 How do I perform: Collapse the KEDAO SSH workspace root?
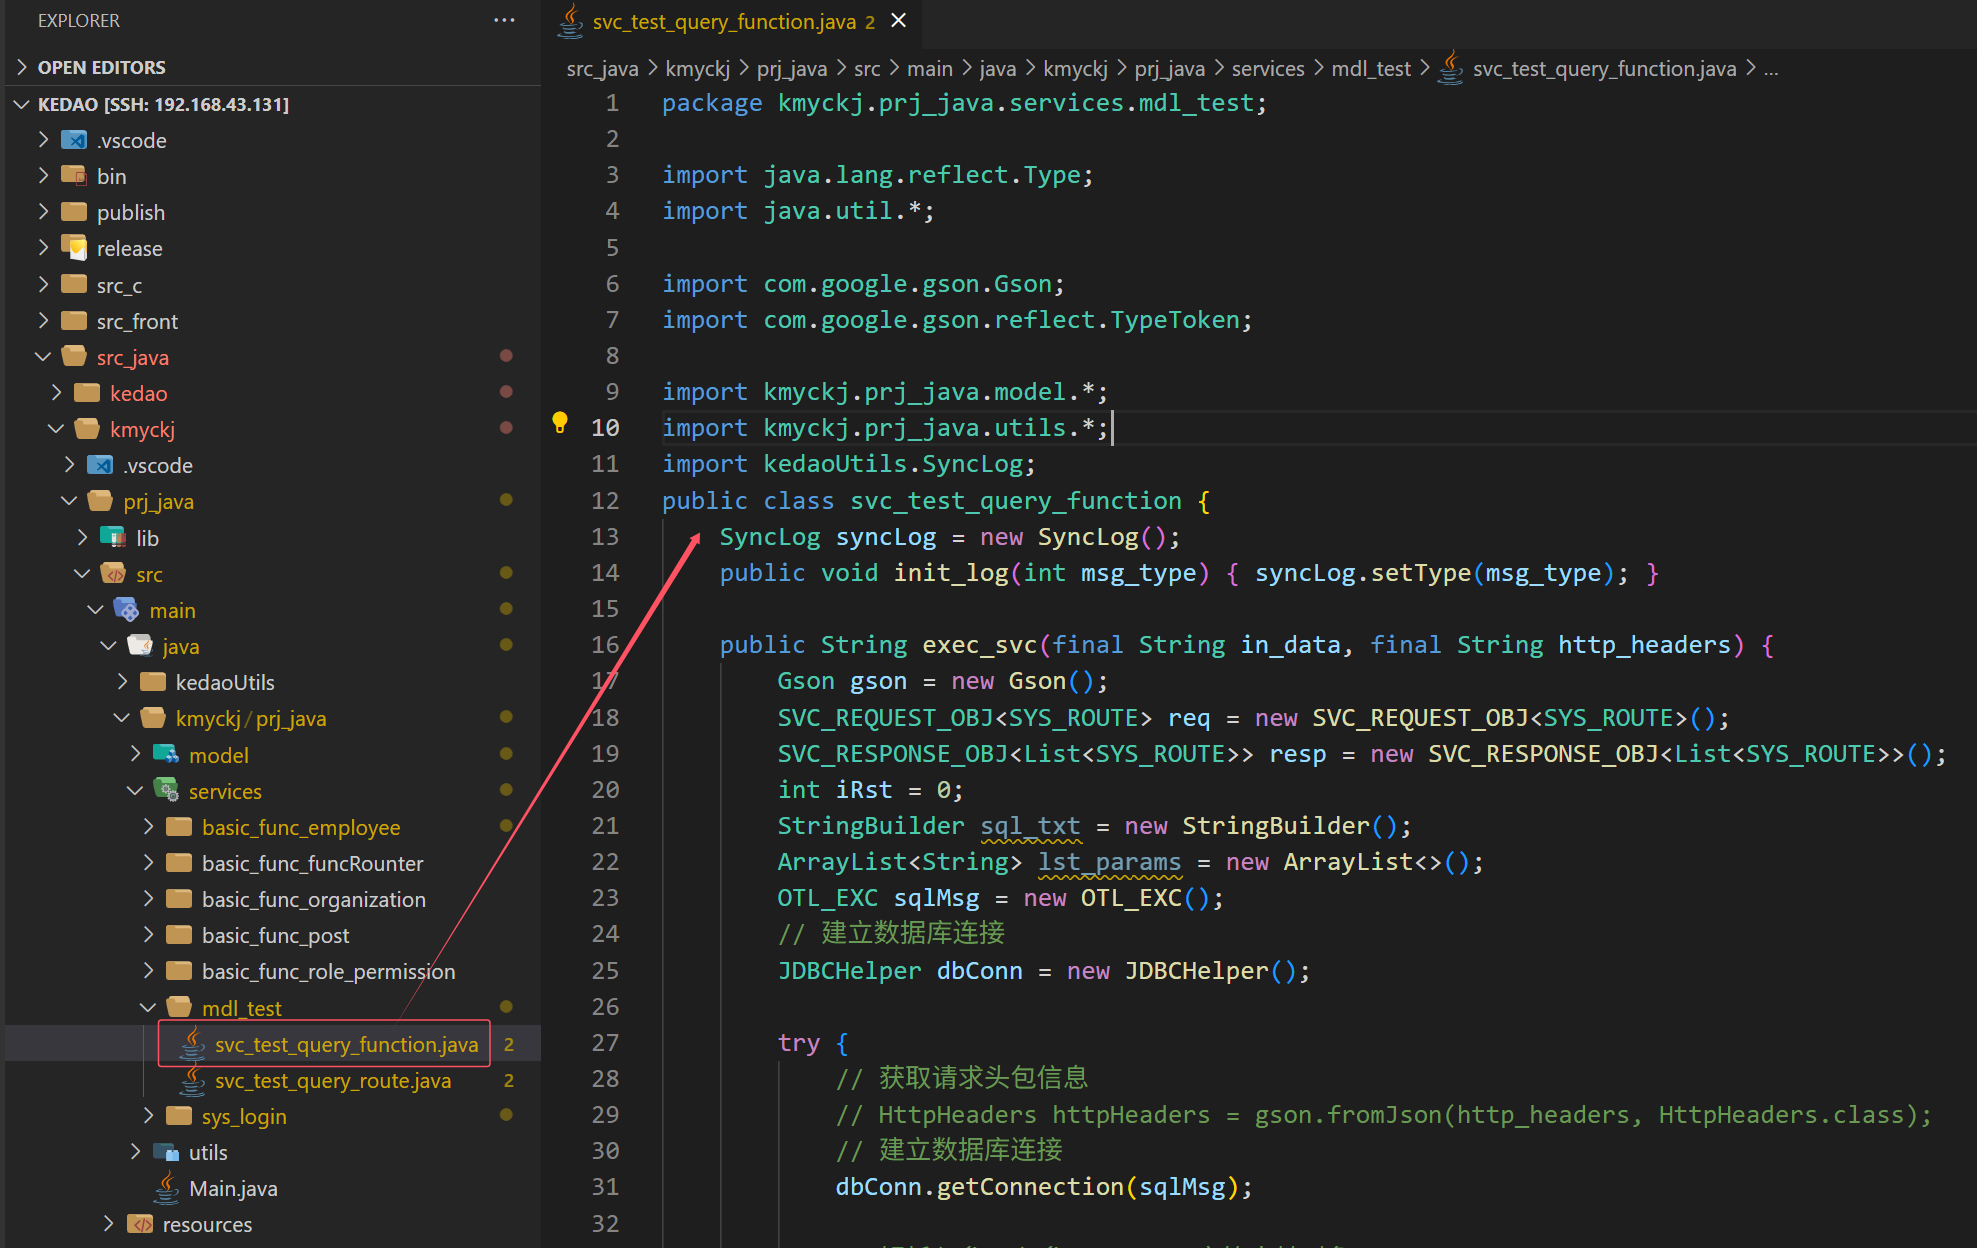pyautogui.click(x=22, y=104)
